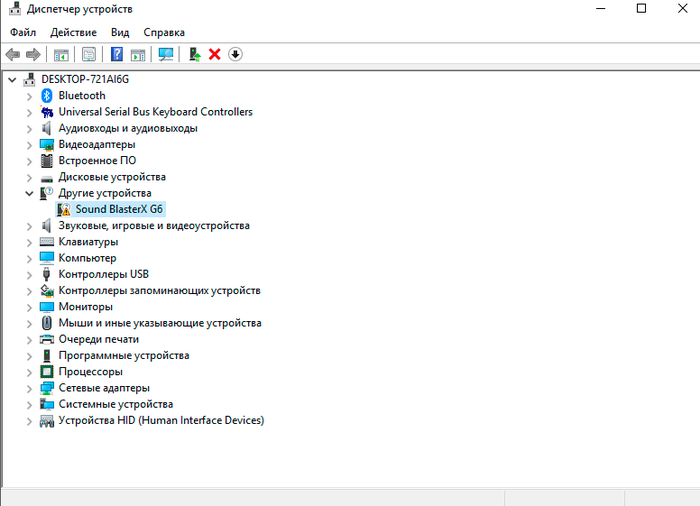The height and width of the screenshot is (506, 700).
Task: Expand the Программные устройства category
Action: pos(29,356)
